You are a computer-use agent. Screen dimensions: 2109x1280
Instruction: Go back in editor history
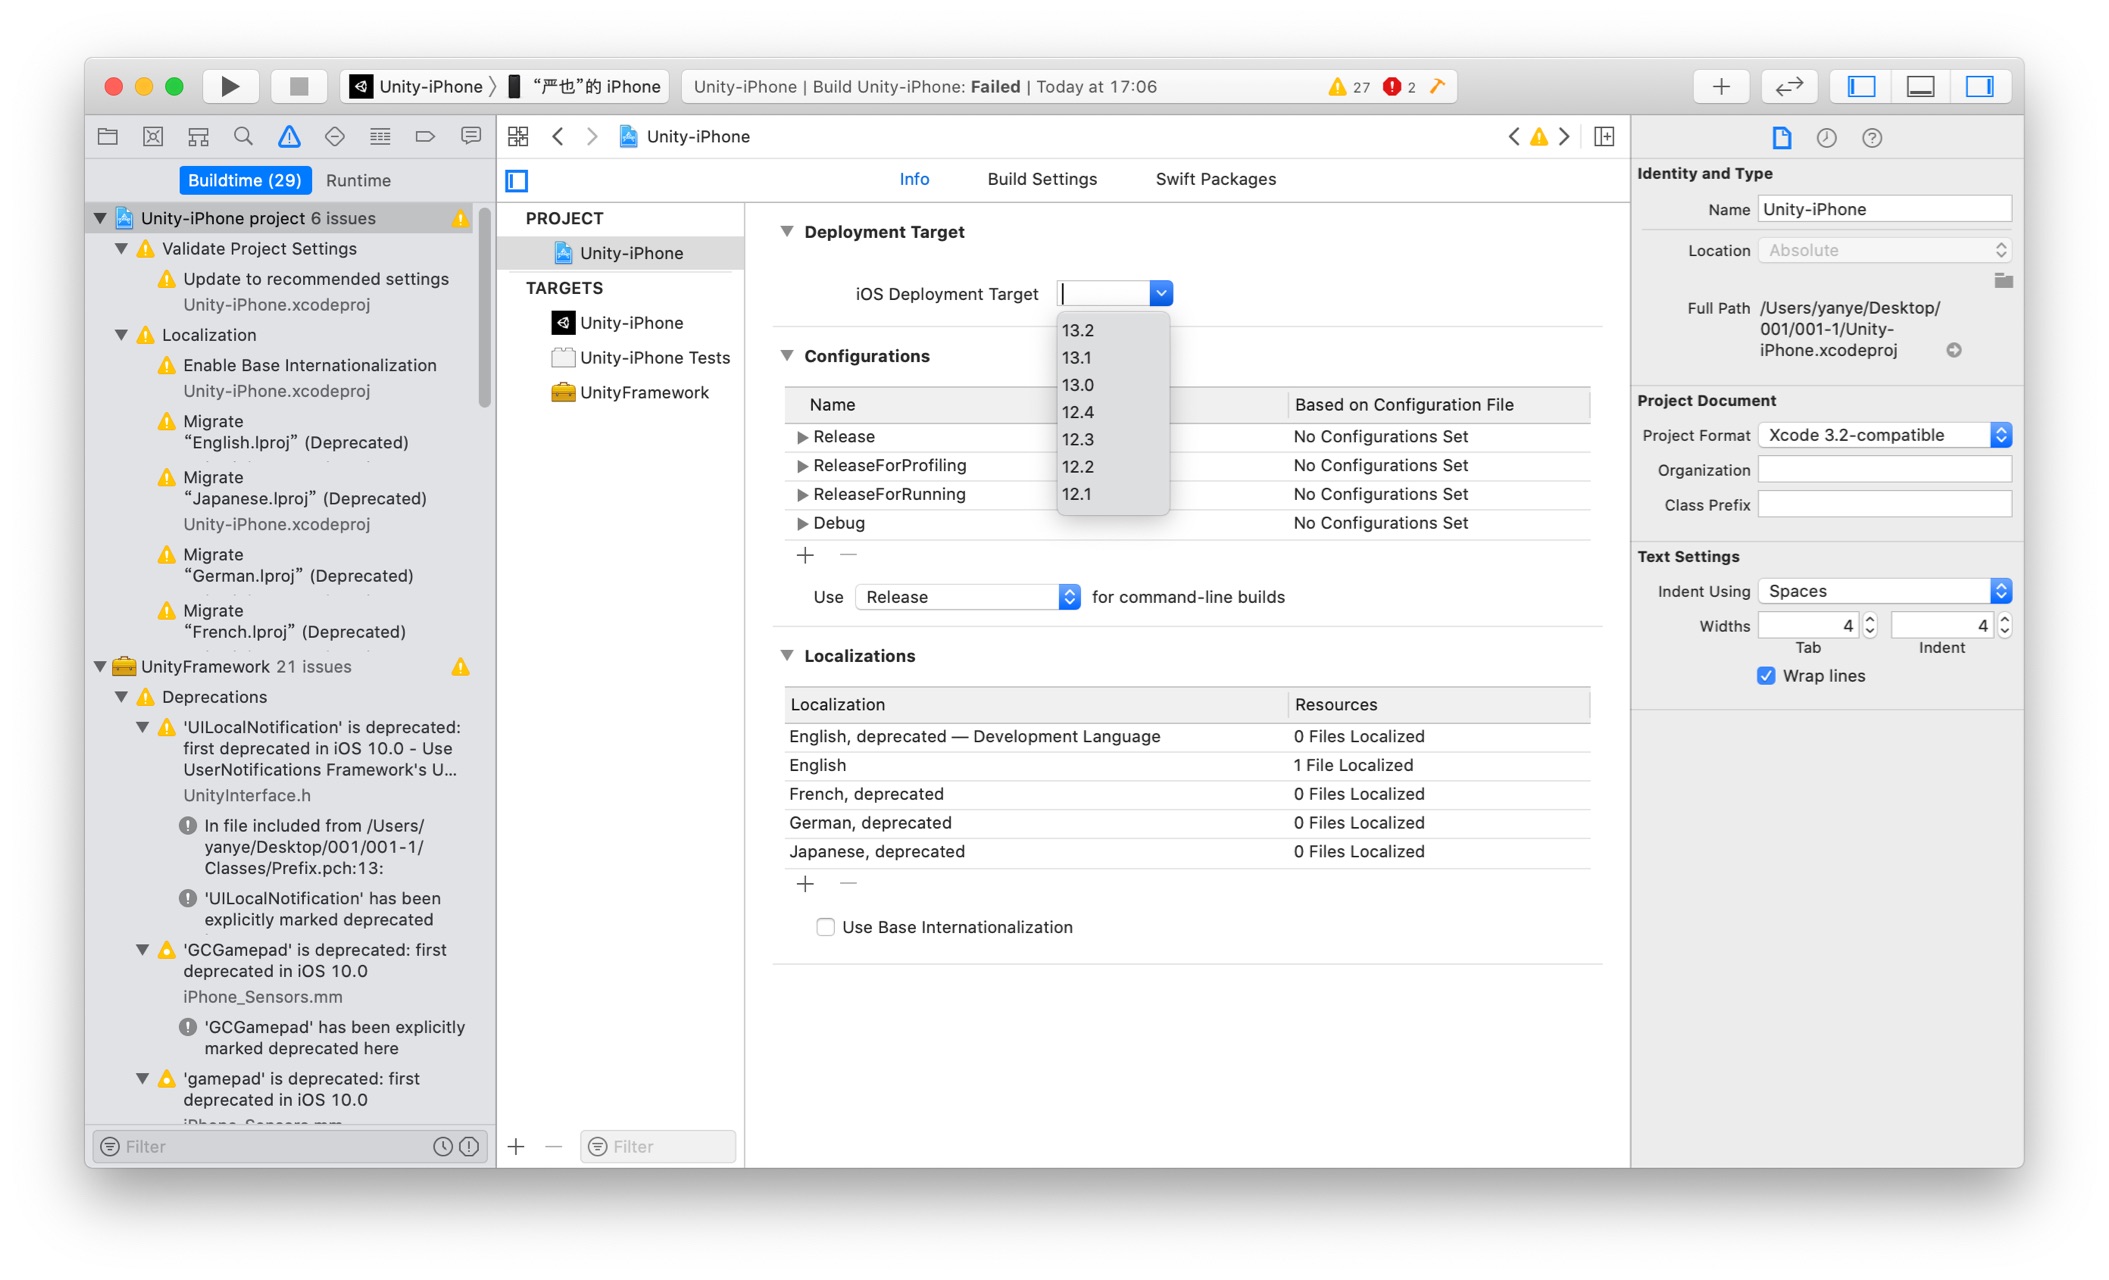558,137
